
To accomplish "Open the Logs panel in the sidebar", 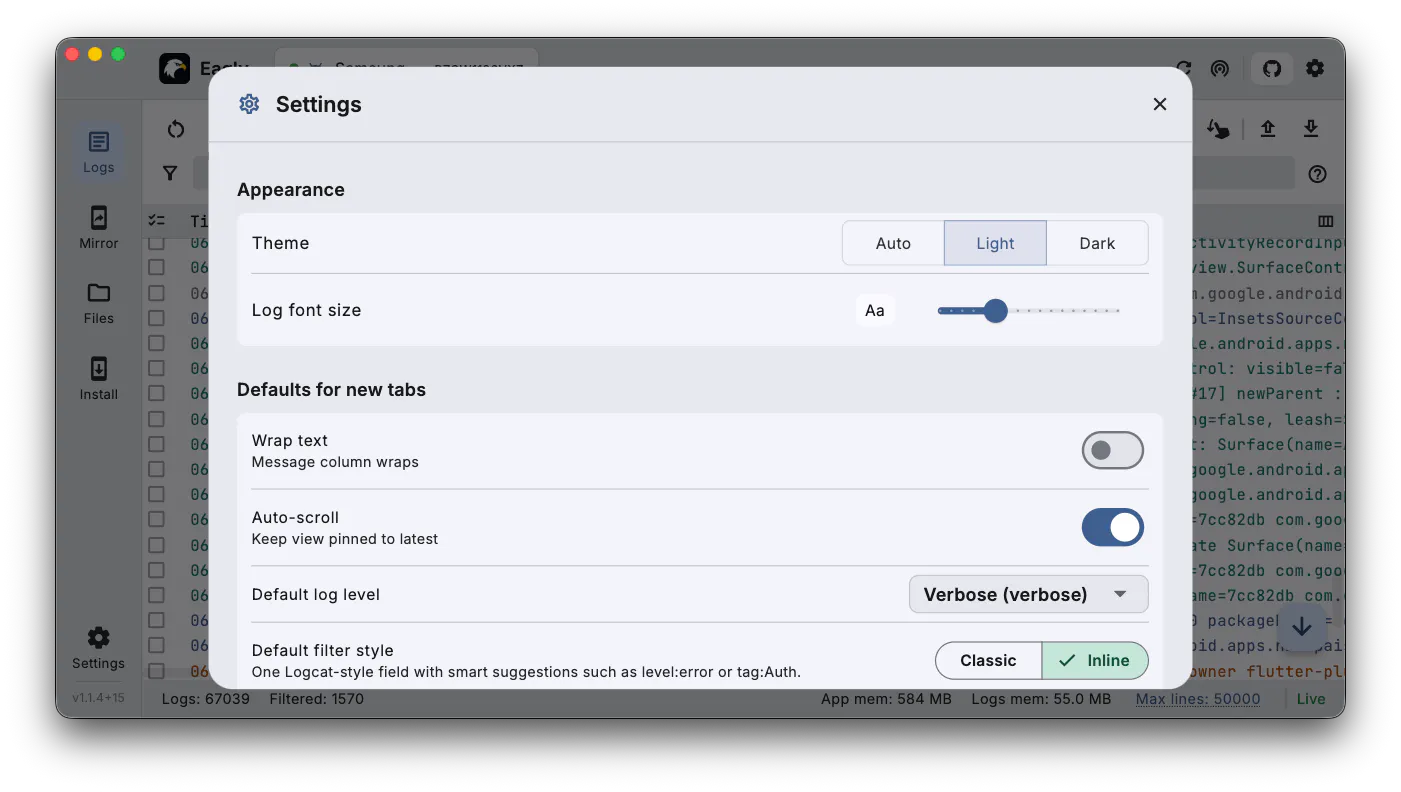I will pyautogui.click(x=98, y=152).
